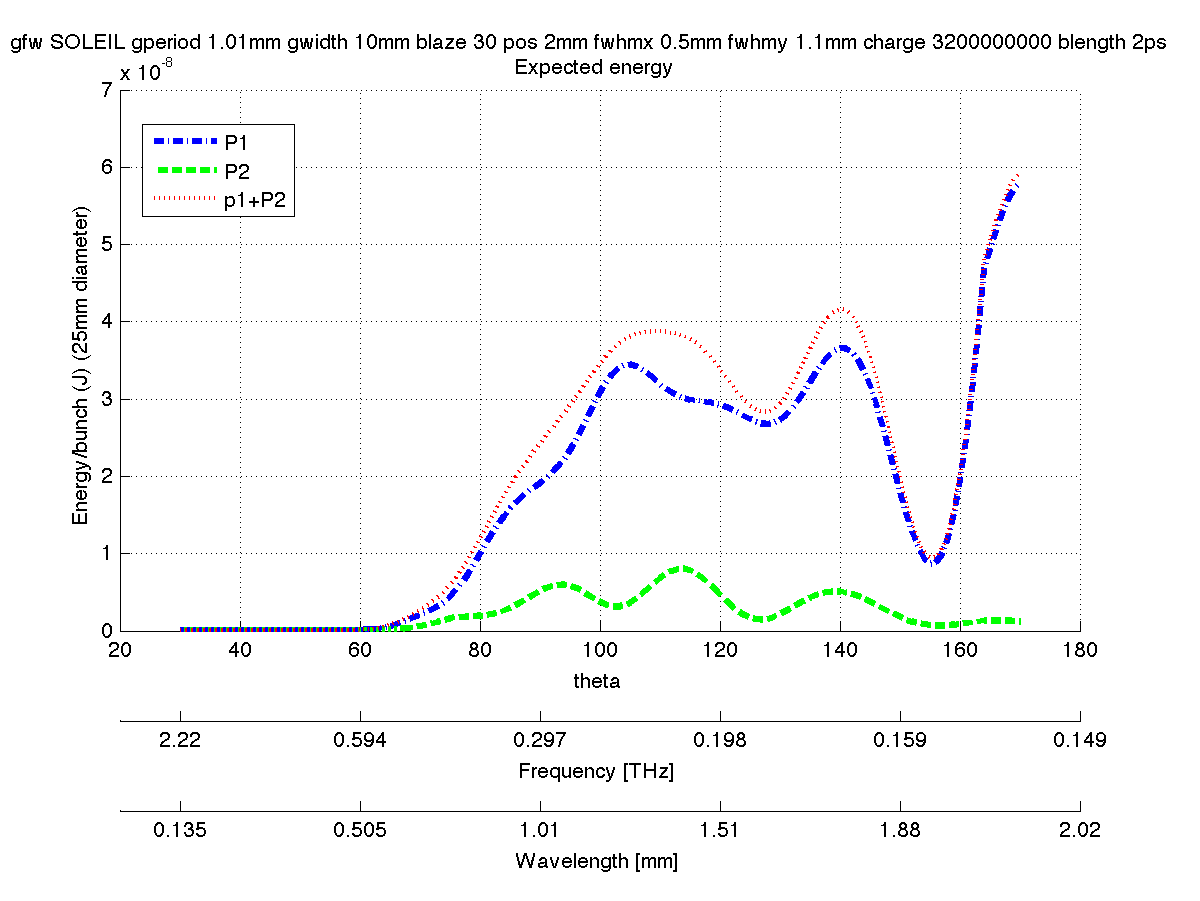This screenshot has height=901, width=1200.
Task: Click wavelength tick label 2.02
Action: (x=1080, y=830)
